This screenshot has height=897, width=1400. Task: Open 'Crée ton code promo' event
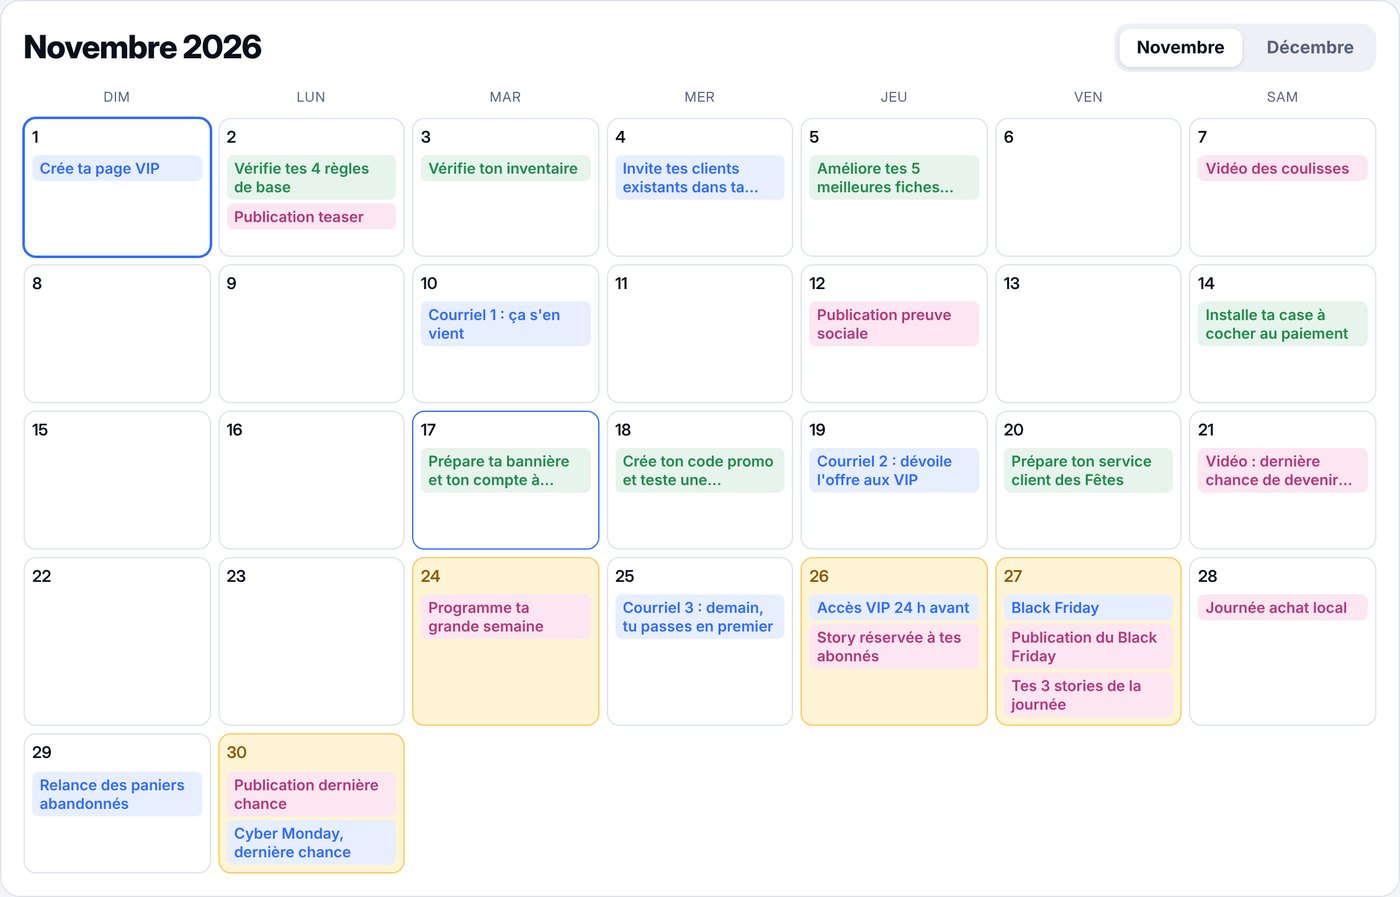pyautogui.click(x=699, y=471)
